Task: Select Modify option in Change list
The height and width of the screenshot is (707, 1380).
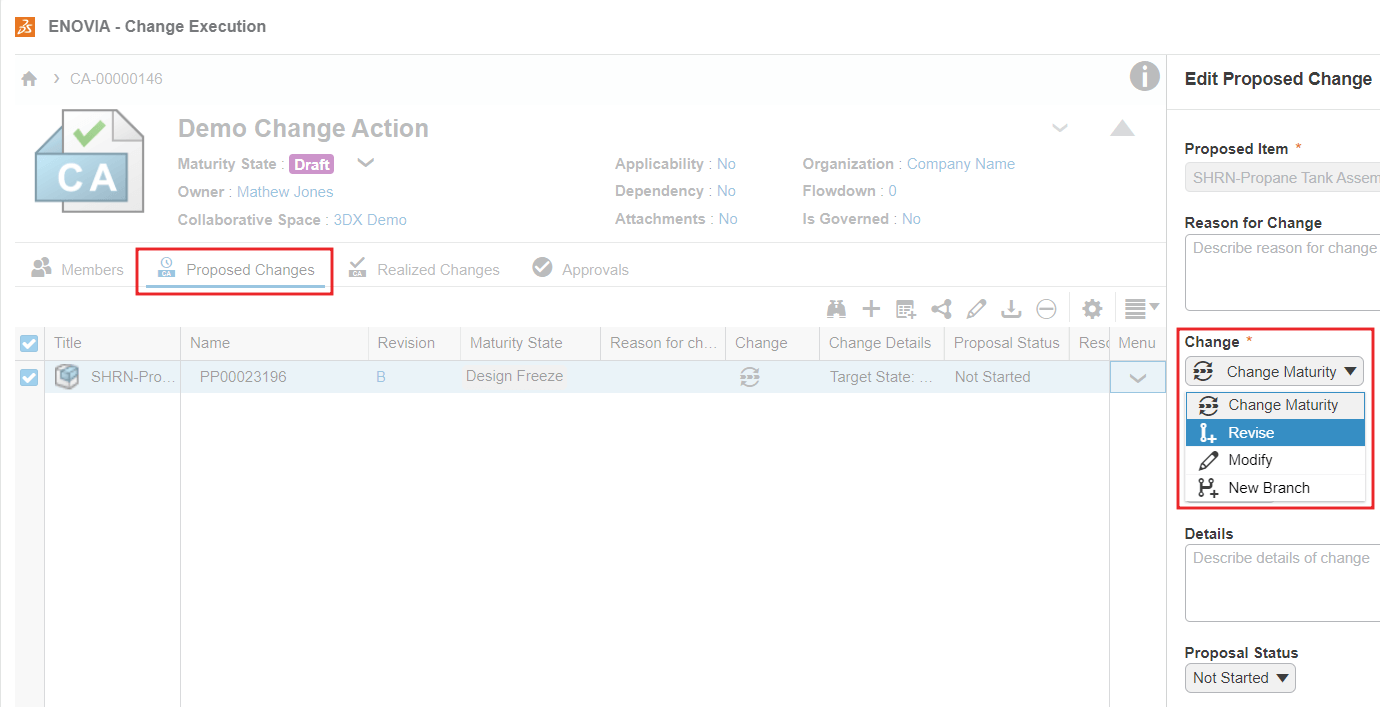Action: (x=1275, y=460)
